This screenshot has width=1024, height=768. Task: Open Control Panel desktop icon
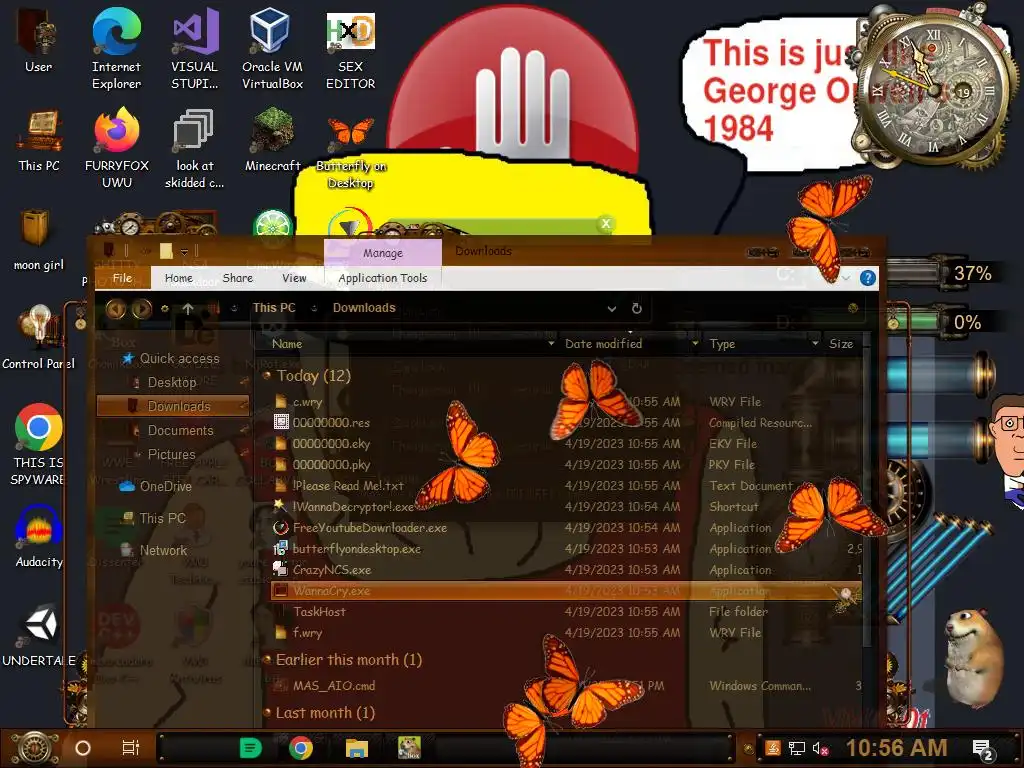(x=39, y=337)
